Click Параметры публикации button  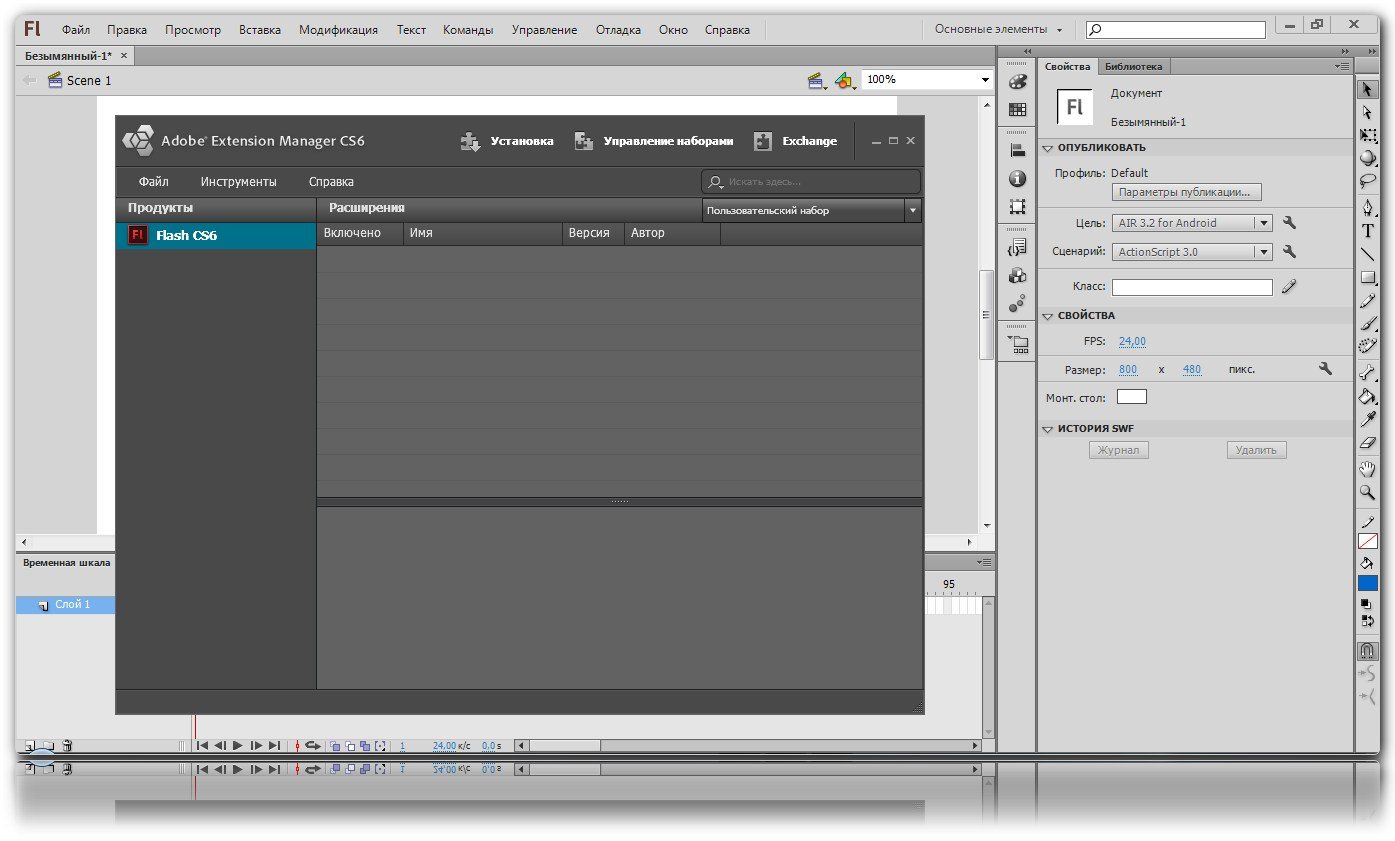(1186, 192)
